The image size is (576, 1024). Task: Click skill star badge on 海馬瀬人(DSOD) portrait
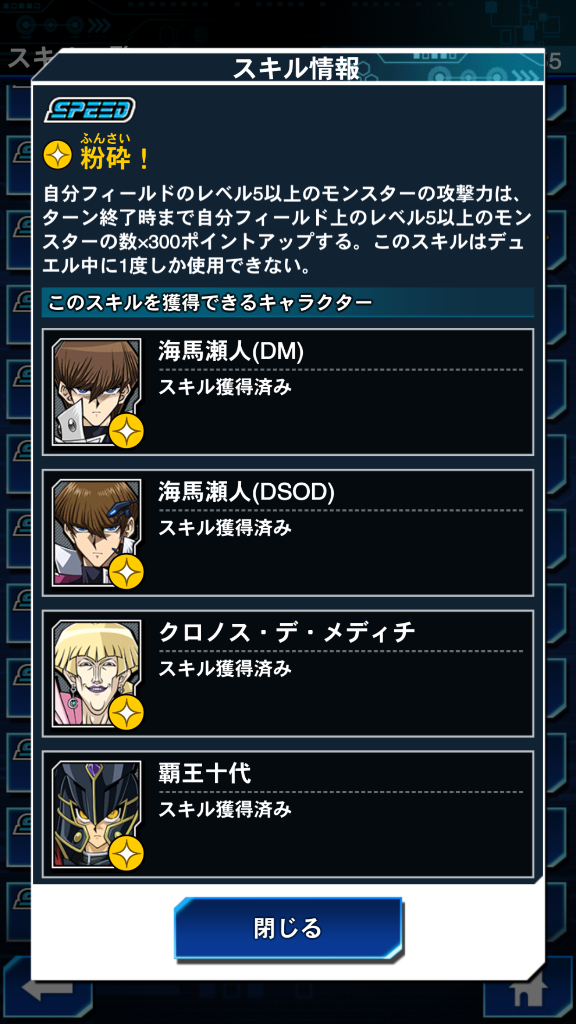126,572
